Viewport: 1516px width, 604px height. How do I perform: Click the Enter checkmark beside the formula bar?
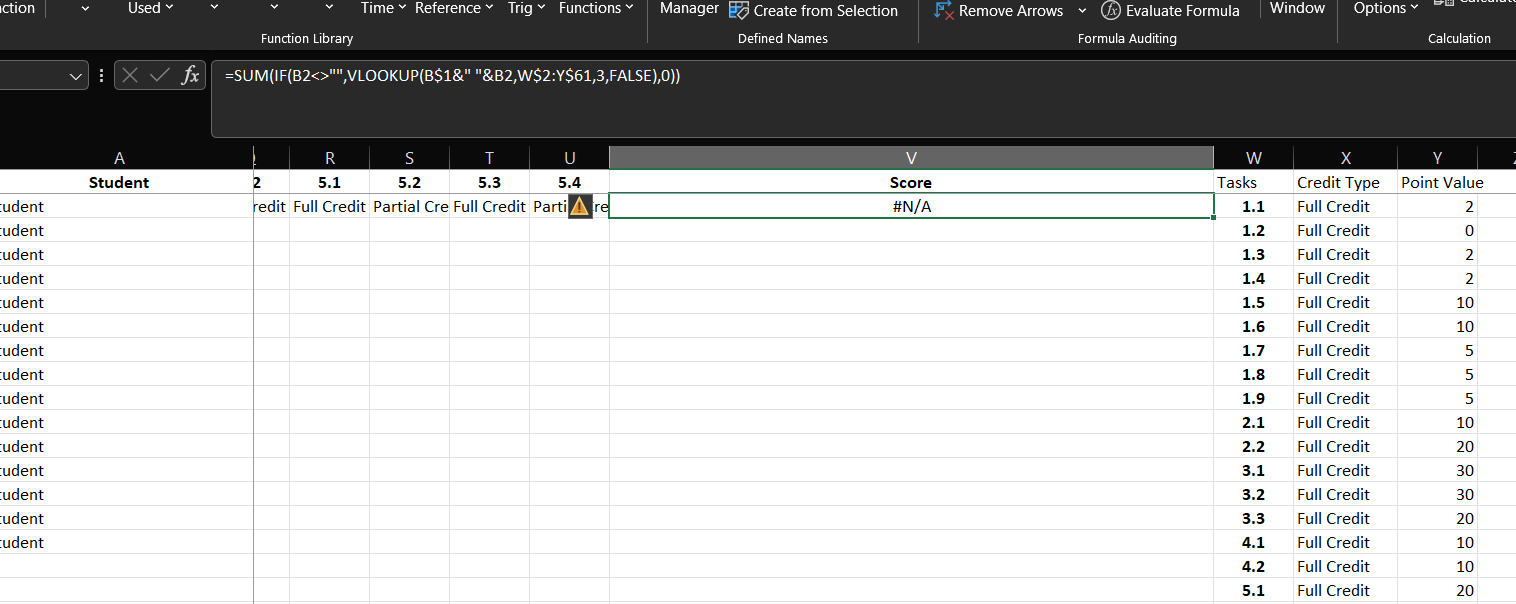[x=160, y=75]
